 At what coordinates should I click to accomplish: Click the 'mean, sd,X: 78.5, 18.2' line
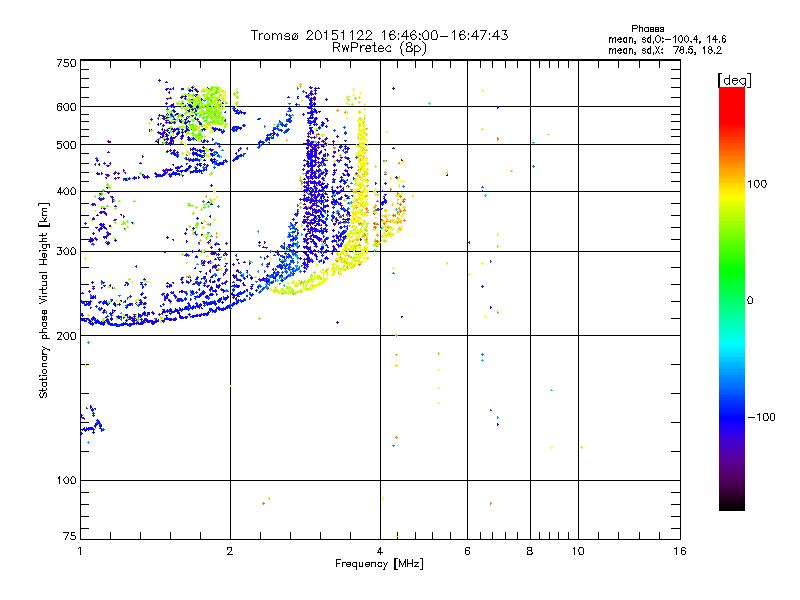pos(665,50)
